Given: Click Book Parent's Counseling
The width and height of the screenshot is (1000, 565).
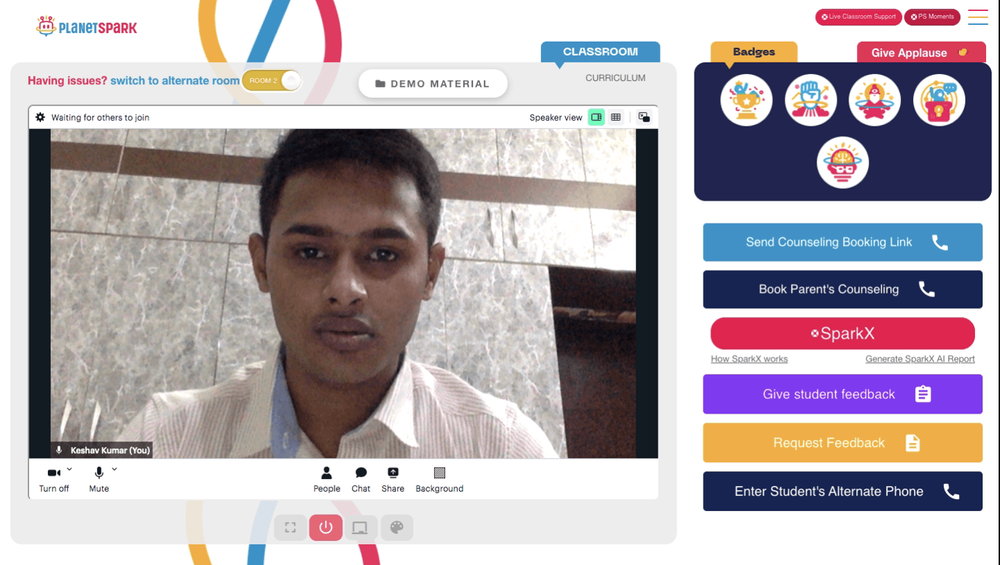Looking at the screenshot, I should 842,289.
